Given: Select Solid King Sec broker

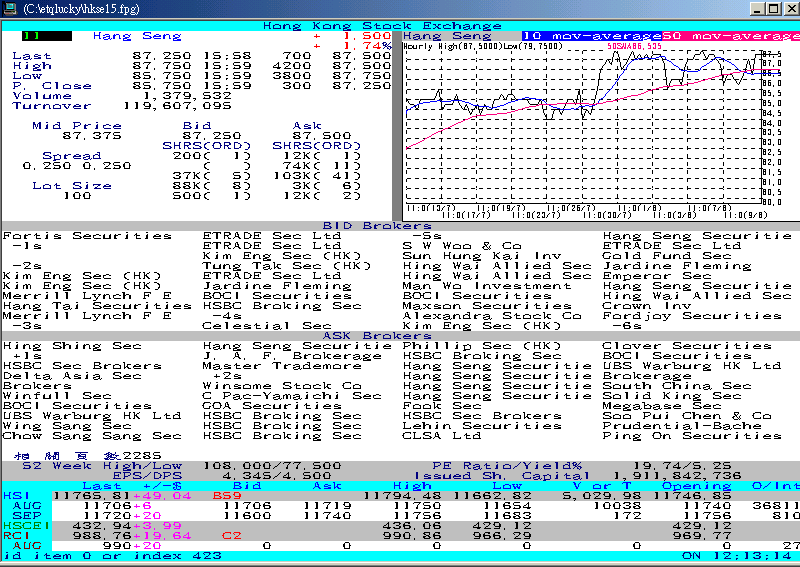Looking at the screenshot, I should (x=672, y=396).
